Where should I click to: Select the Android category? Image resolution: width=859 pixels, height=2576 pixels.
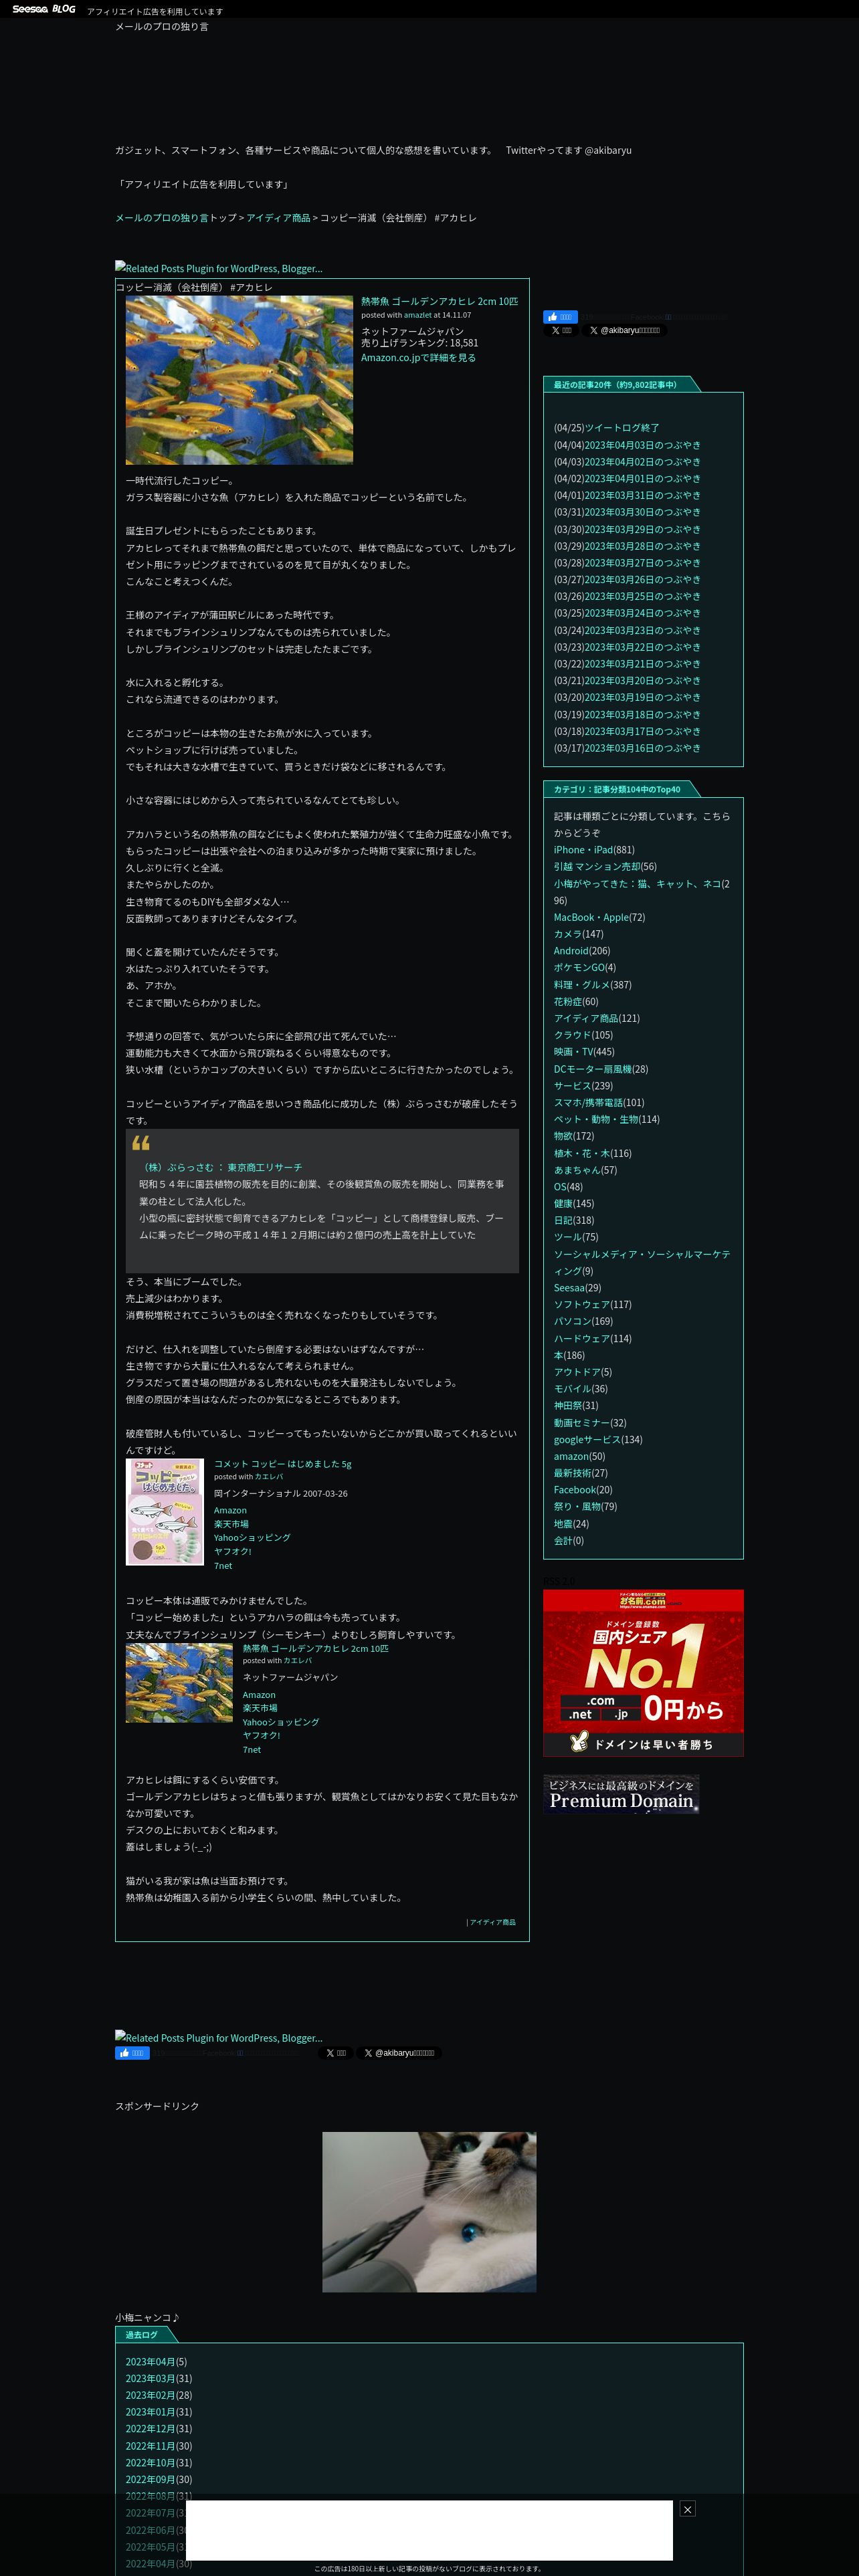click(571, 951)
